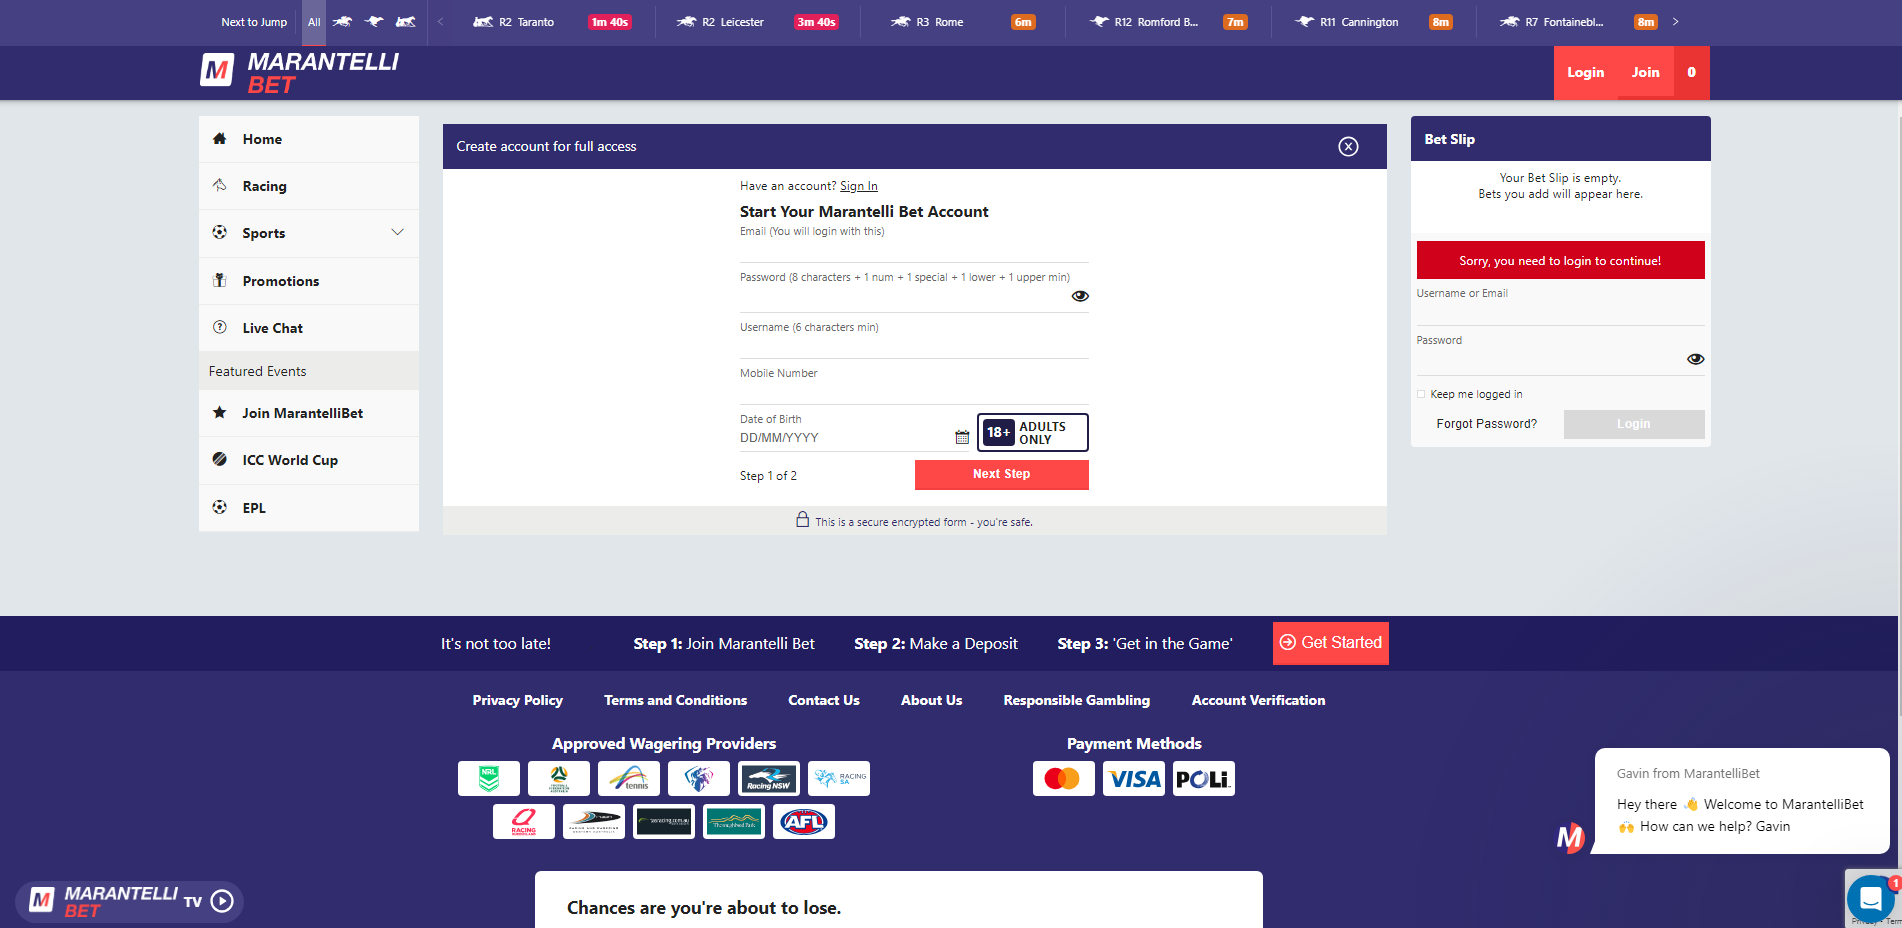The width and height of the screenshot is (1902, 928).
Task: Play Marantelli Bet TV
Action: tap(223, 901)
